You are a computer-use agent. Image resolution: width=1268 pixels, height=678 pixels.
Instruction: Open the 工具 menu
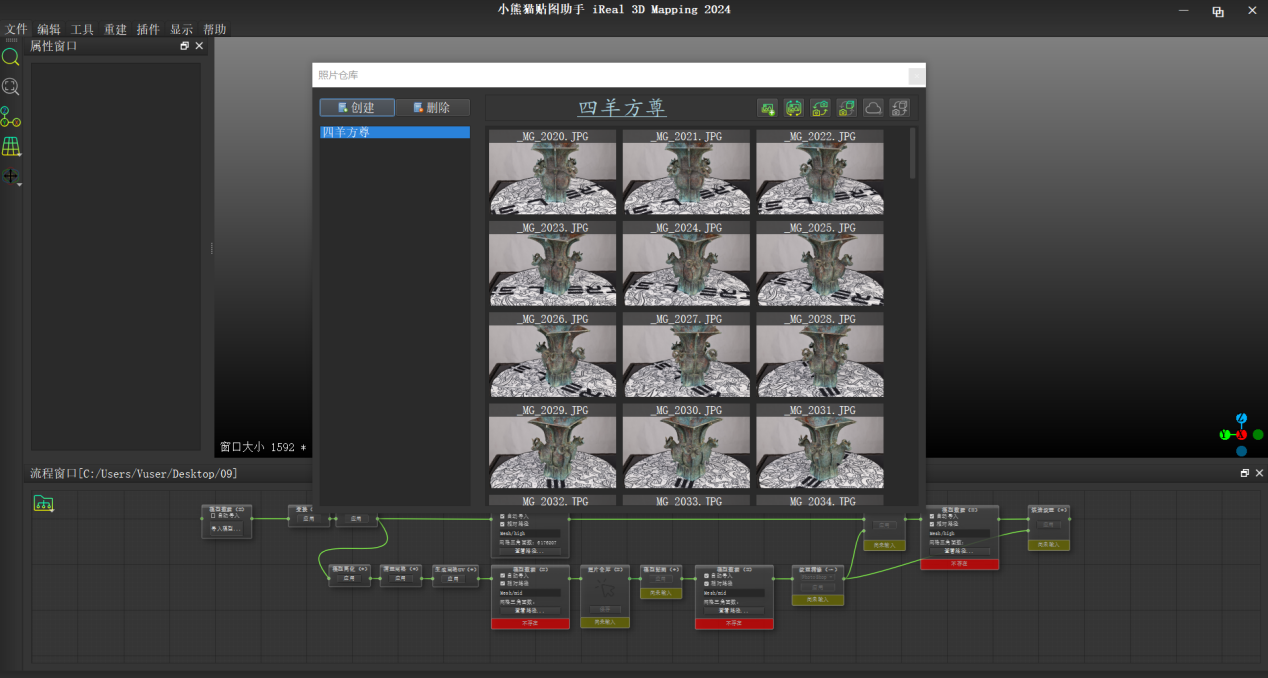tap(82, 30)
